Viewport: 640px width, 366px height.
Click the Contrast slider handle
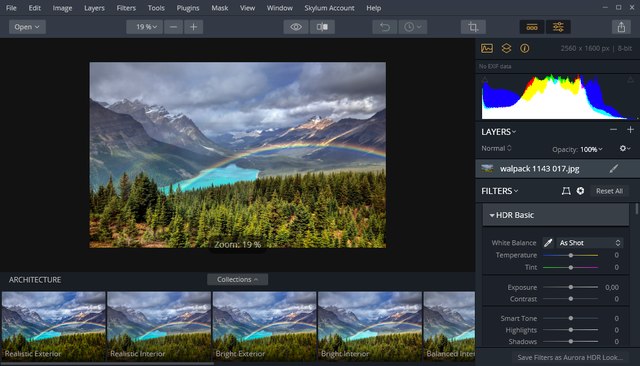click(571, 299)
